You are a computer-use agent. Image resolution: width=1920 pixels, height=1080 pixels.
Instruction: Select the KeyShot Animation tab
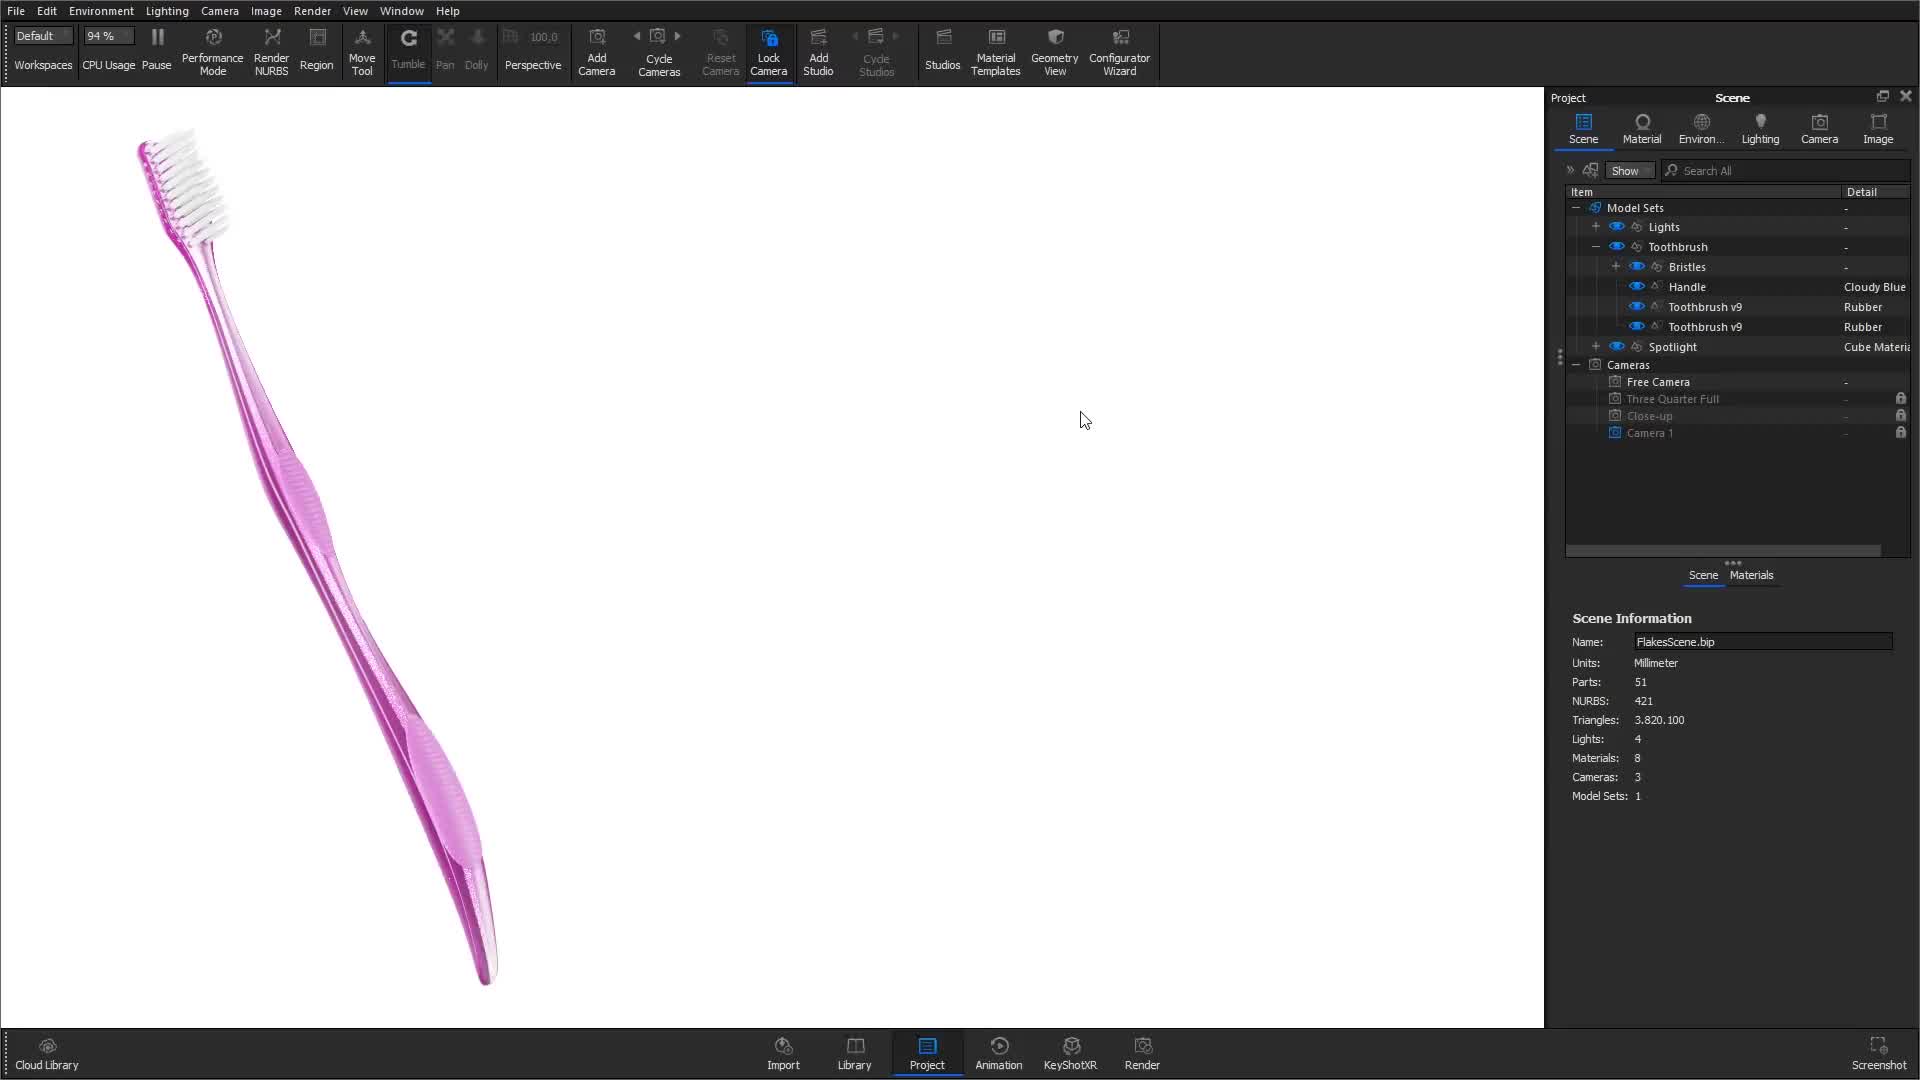[998, 1052]
